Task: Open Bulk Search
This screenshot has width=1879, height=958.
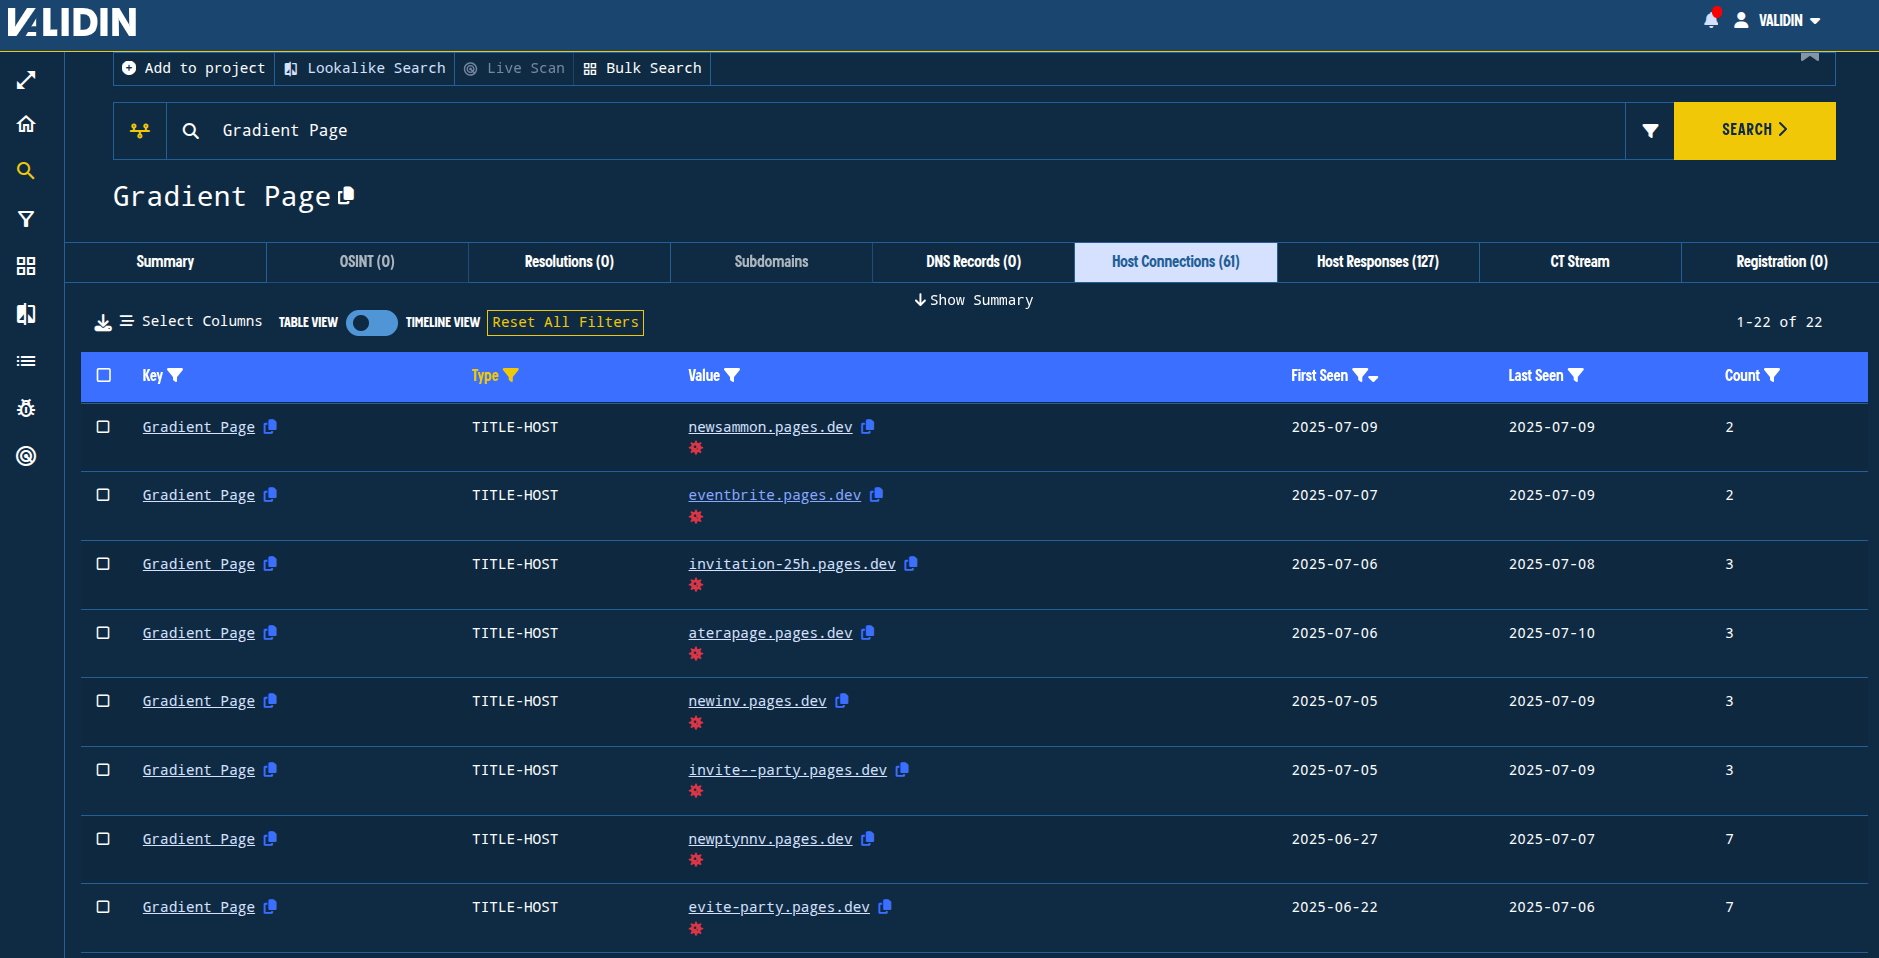Action: (642, 68)
